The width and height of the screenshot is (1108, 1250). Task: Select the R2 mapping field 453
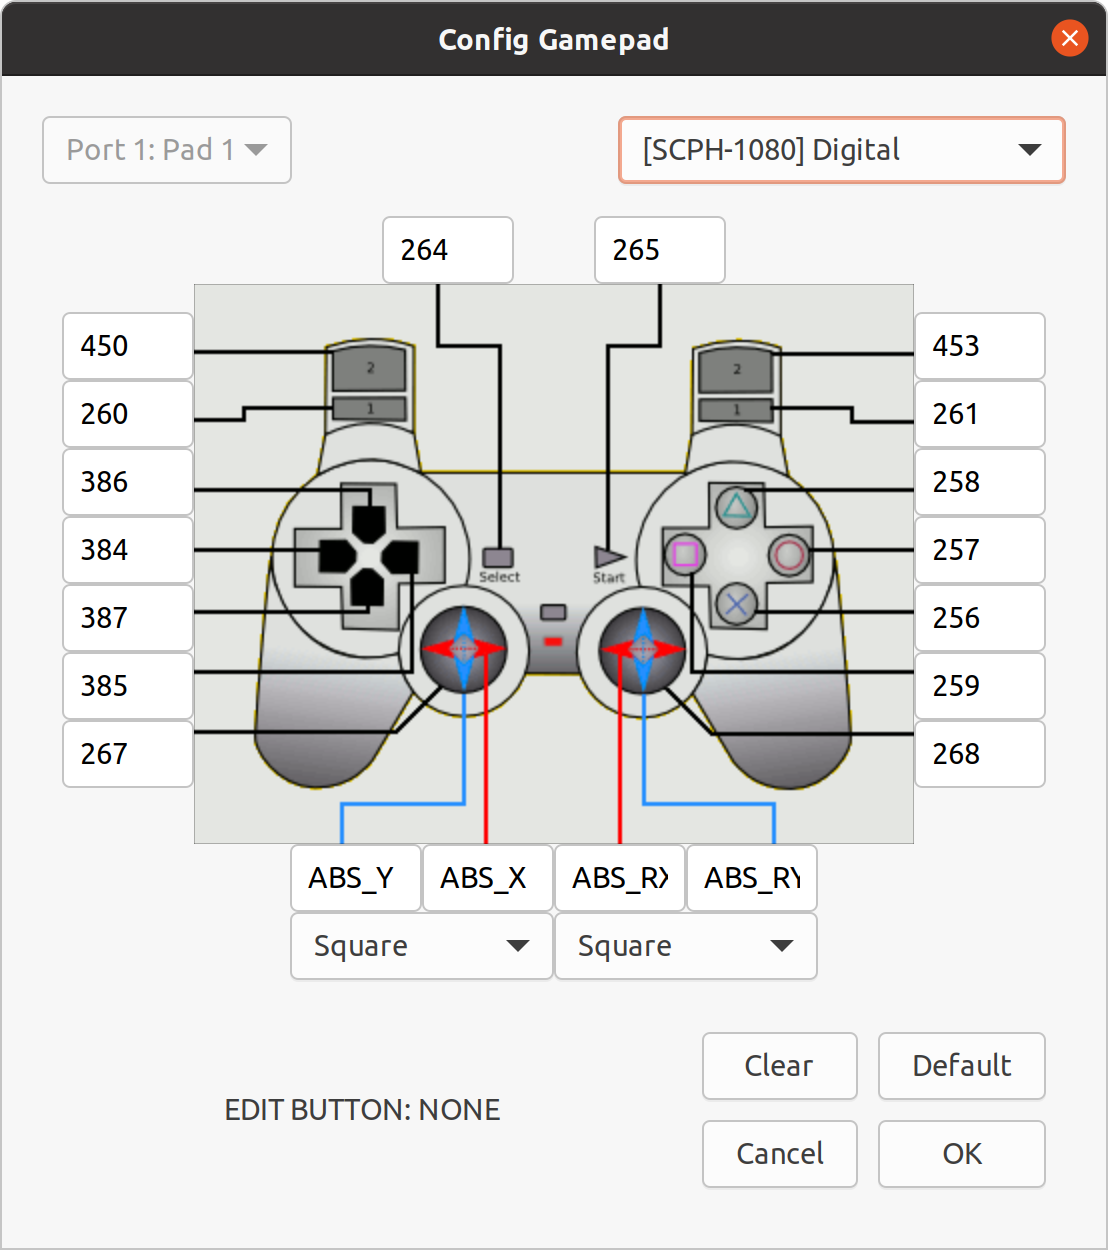pos(980,346)
